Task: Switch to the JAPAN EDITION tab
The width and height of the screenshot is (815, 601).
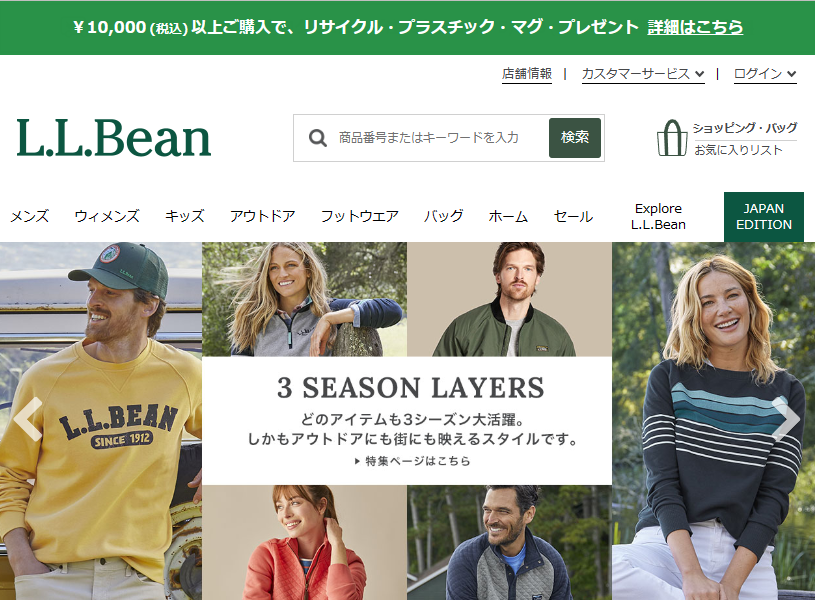Action: (764, 217)
